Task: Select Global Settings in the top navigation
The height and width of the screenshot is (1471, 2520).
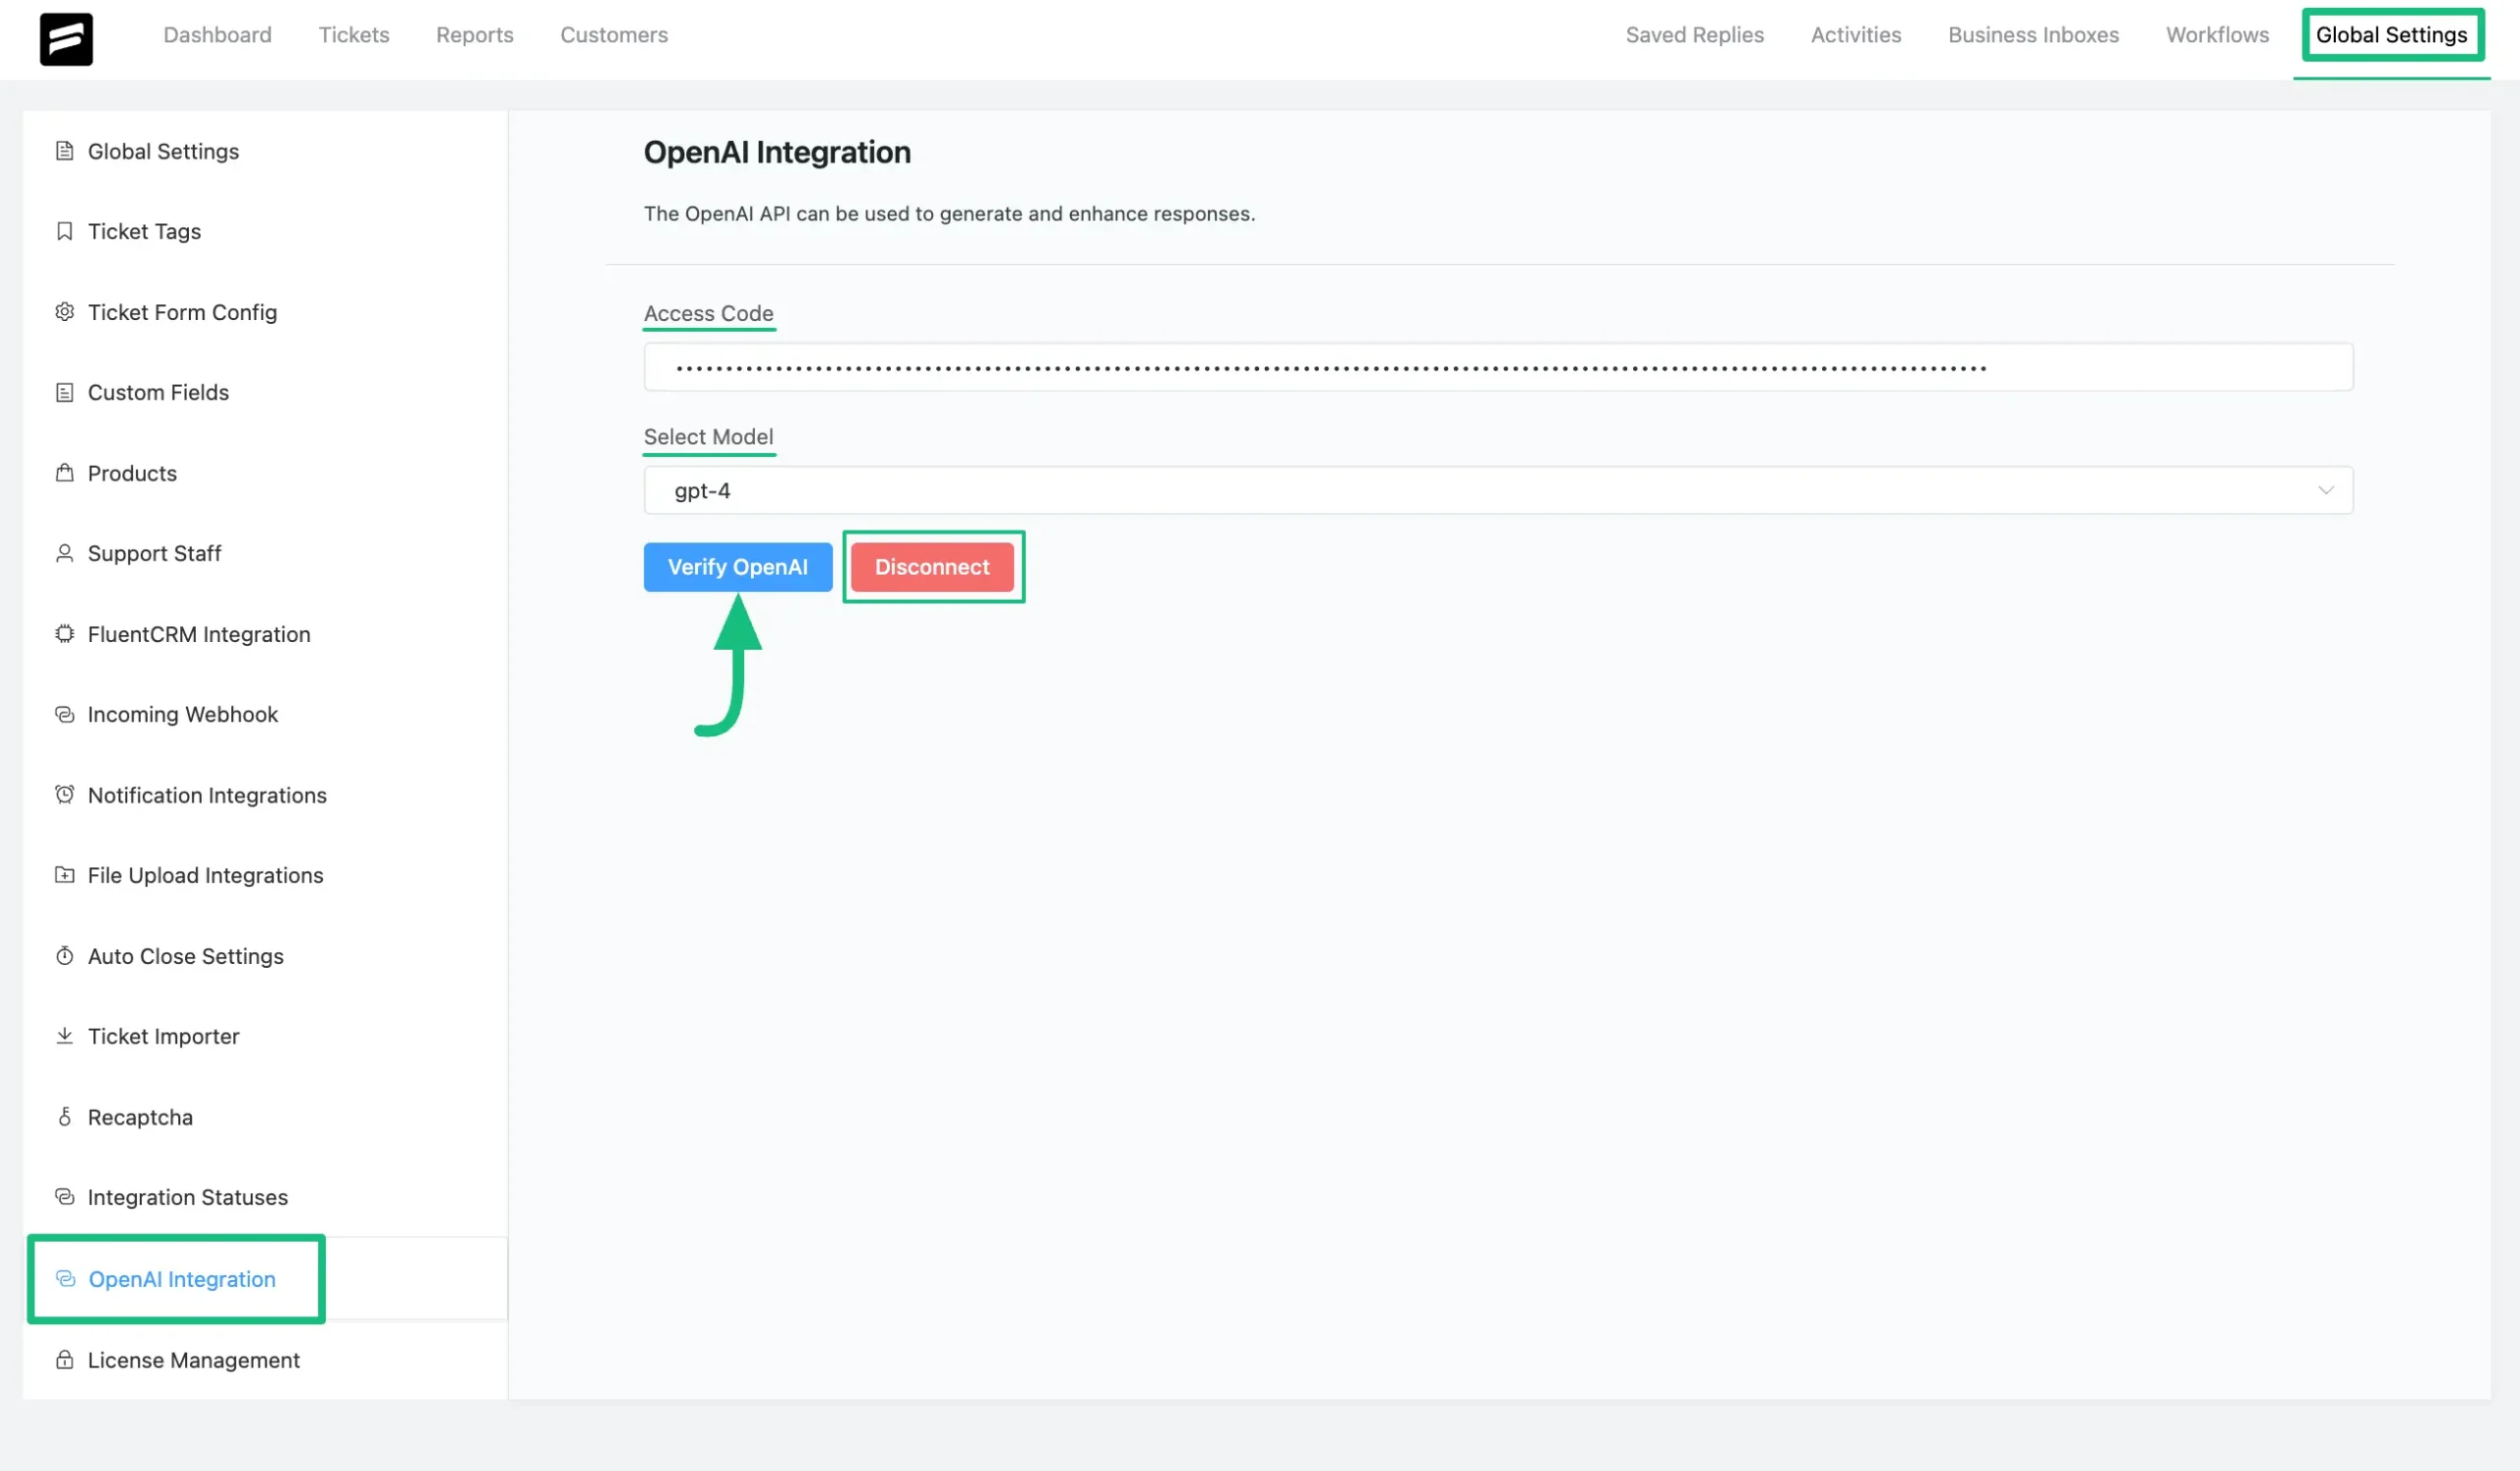Action: pyautogui.click(x=2391, y=35)
